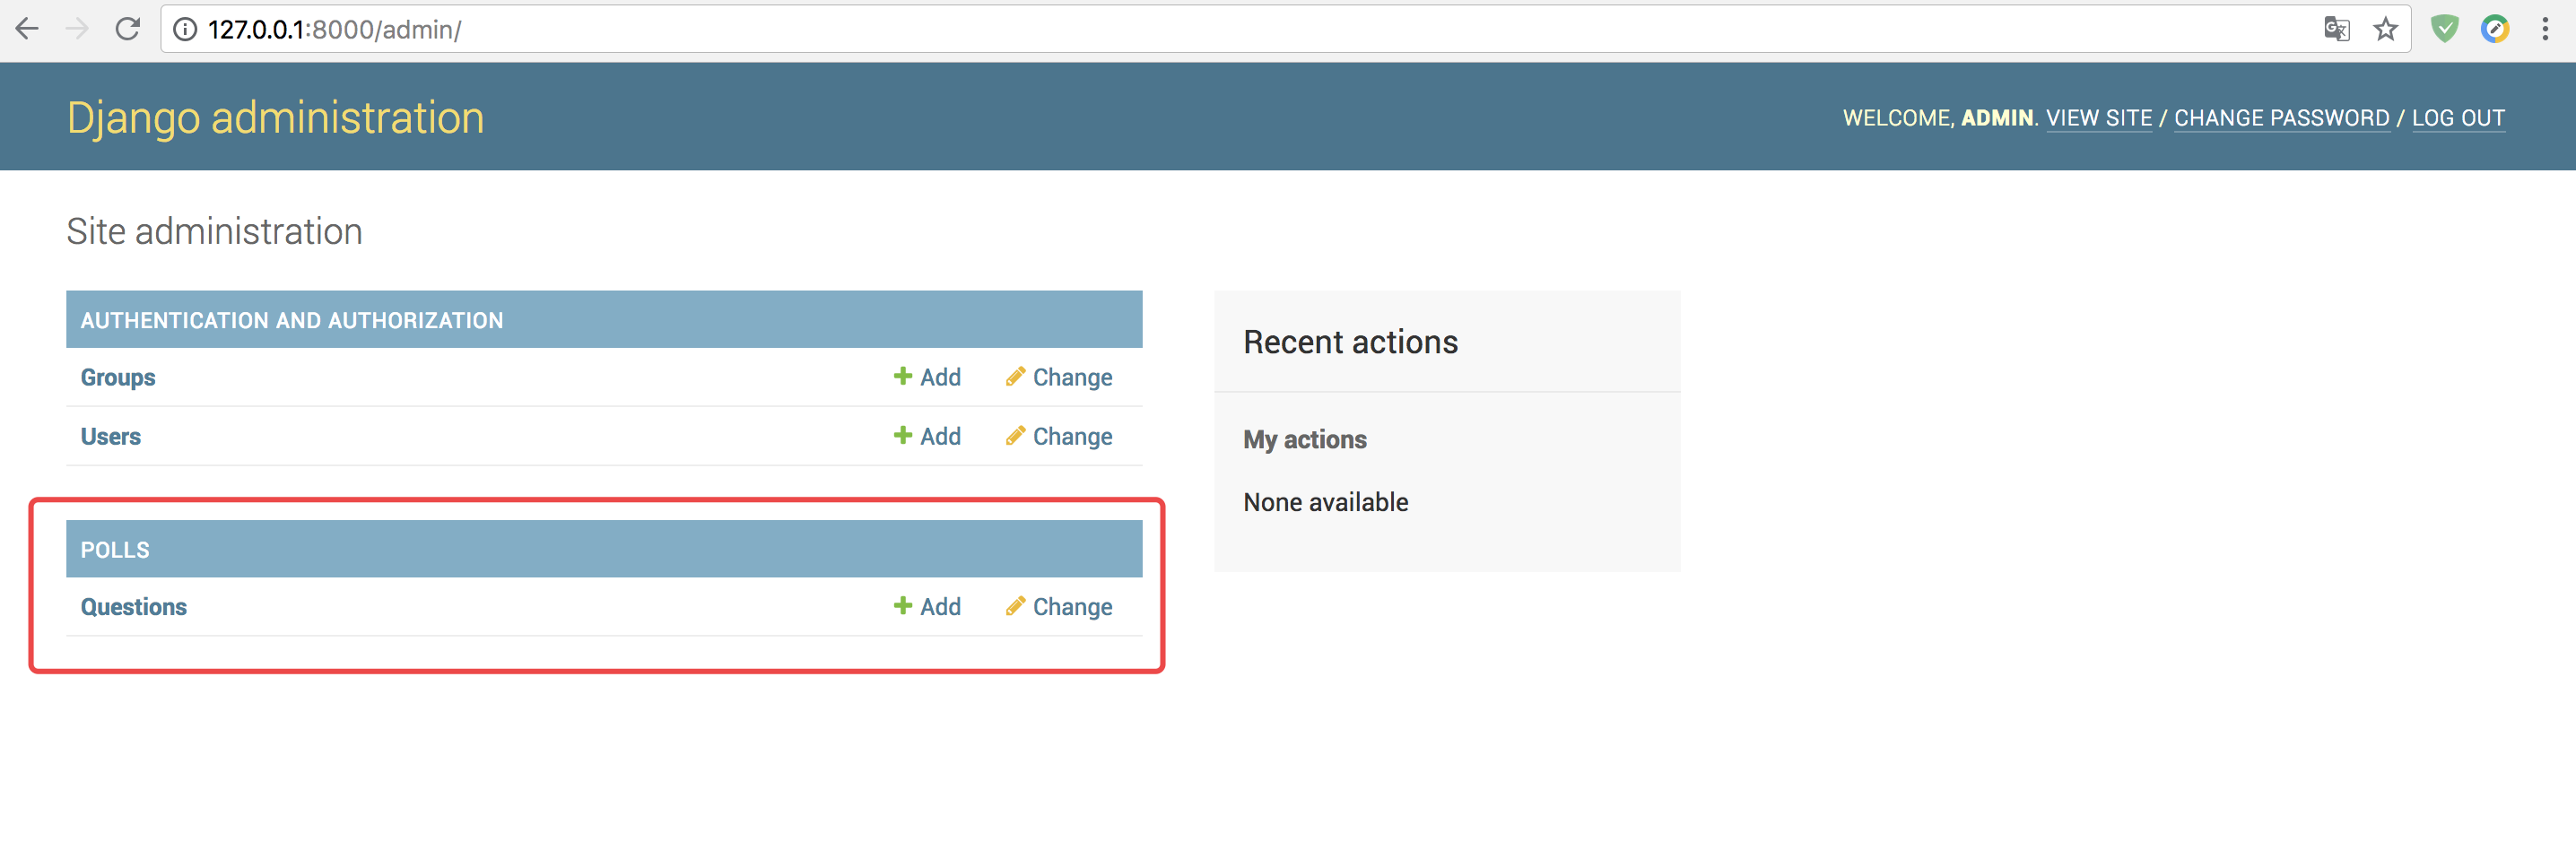Reload the page with the refresh icon
Screen dimensions: 2576x859
tap(127, 29)
